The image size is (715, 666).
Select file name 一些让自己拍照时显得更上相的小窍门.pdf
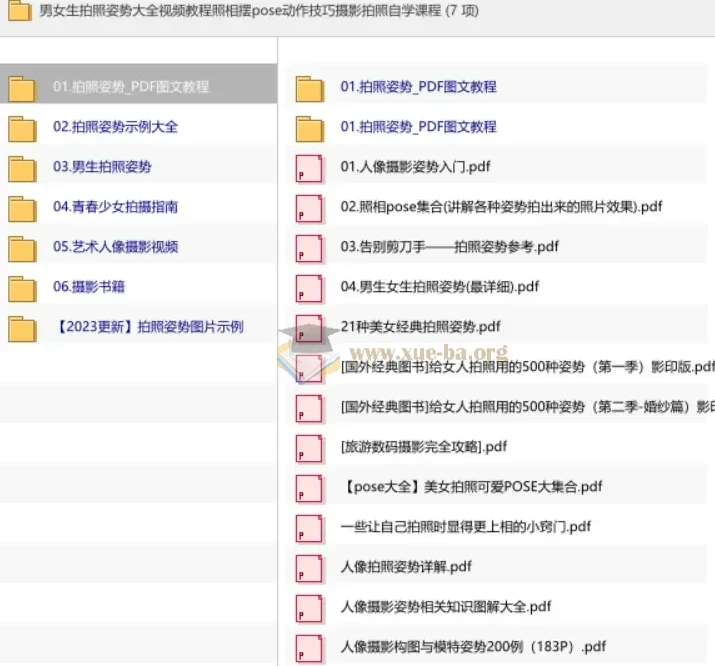466,527
